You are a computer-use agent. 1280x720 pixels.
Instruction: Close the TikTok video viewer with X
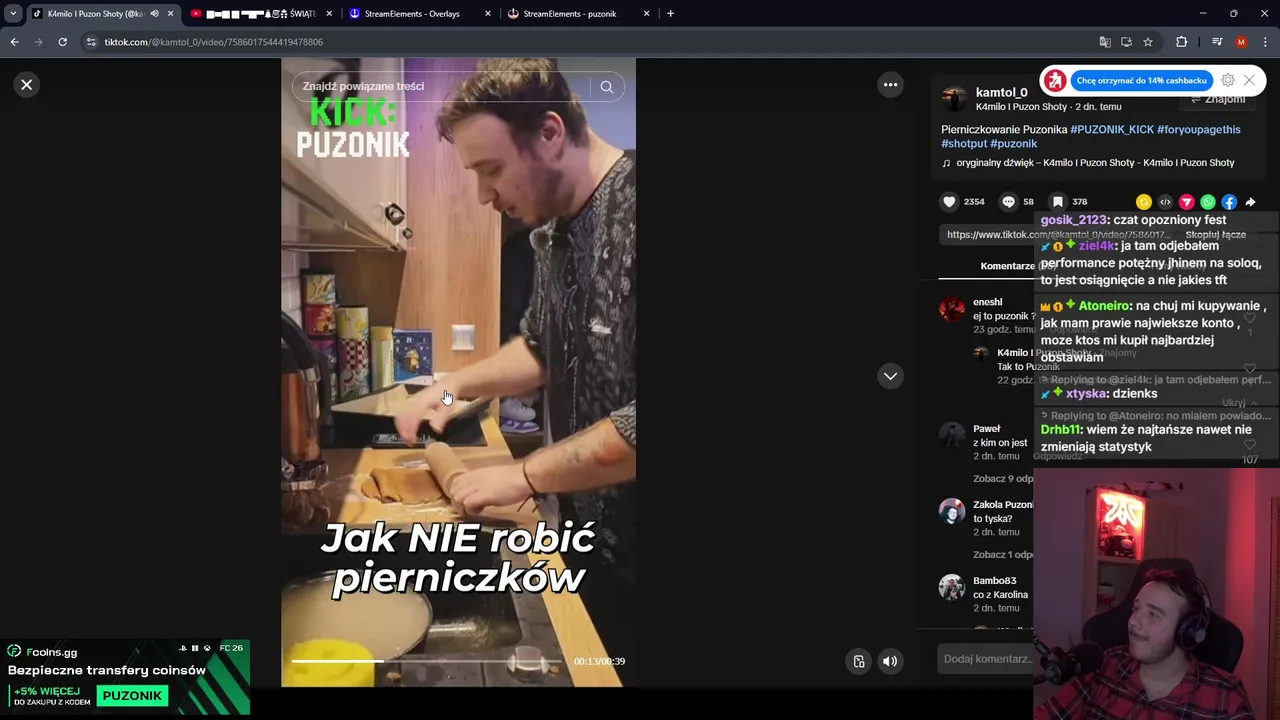(x=27, y=85)
